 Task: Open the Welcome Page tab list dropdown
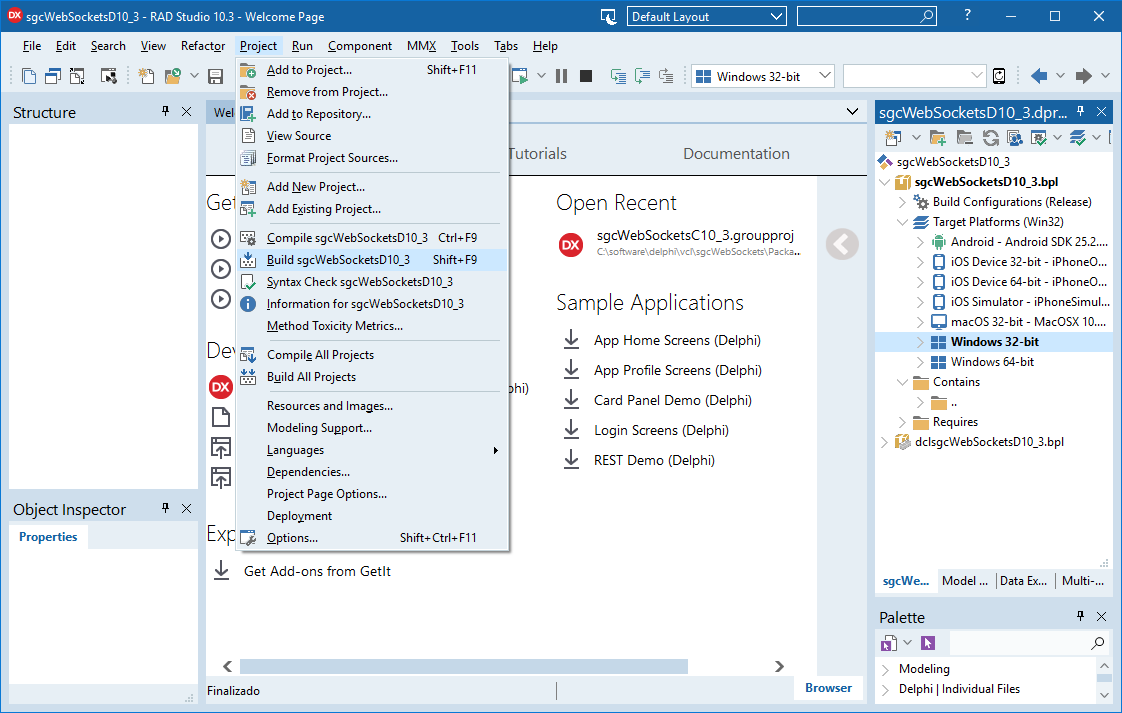(x=852, y=112)
